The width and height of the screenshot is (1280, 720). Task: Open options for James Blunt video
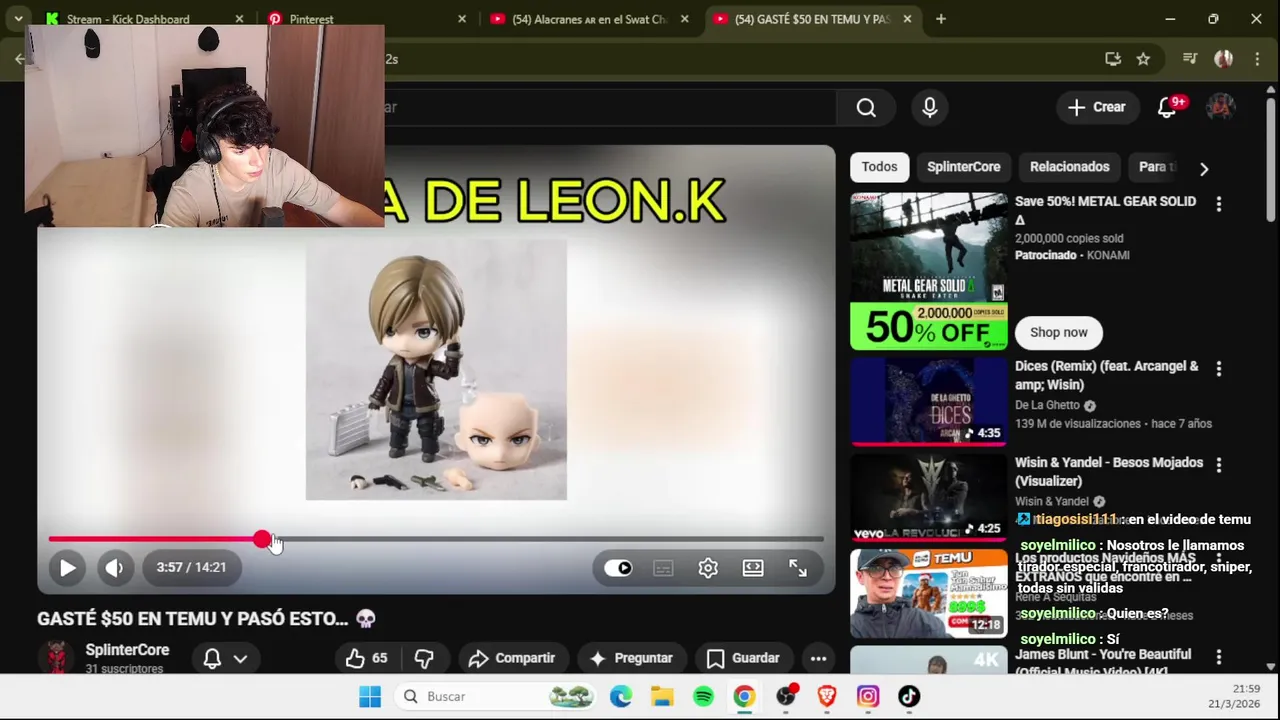[x=1218, y=657]
